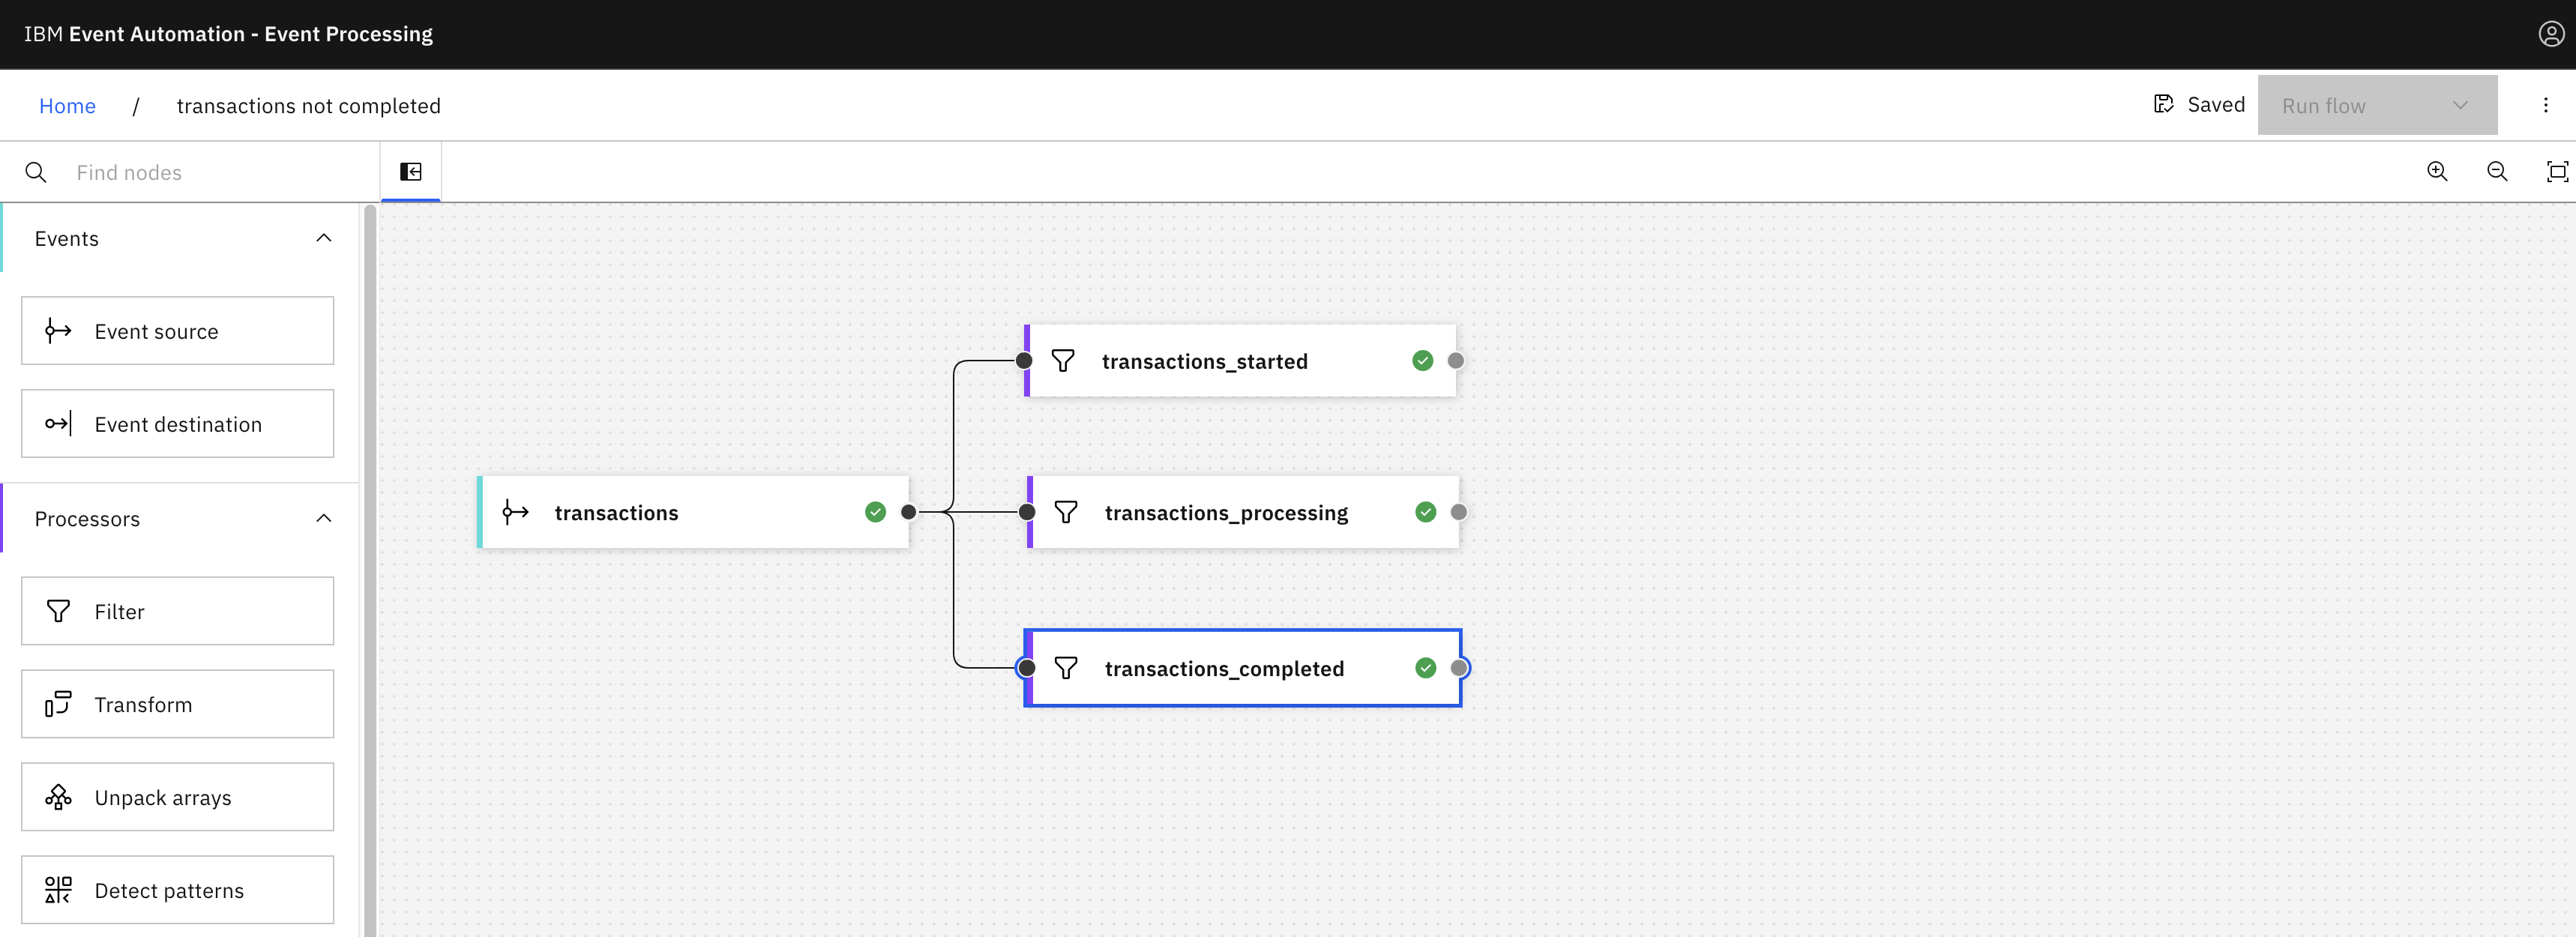The width and height of the screenshot is (2576, 937).
Task: Click the transactions_processing green check status
Action: [x=1425, y=512]
